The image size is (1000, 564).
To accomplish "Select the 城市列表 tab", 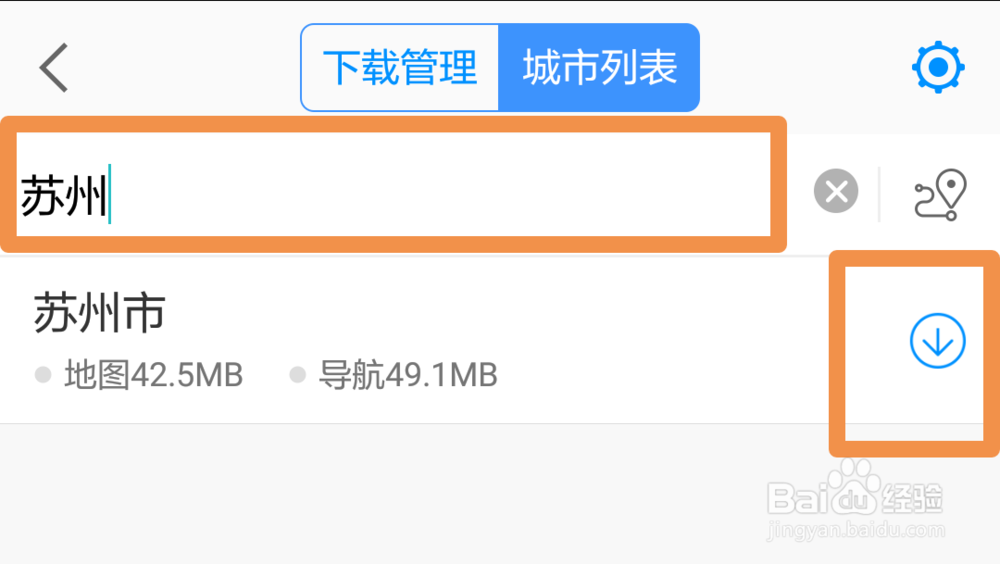I will [599, 68].
